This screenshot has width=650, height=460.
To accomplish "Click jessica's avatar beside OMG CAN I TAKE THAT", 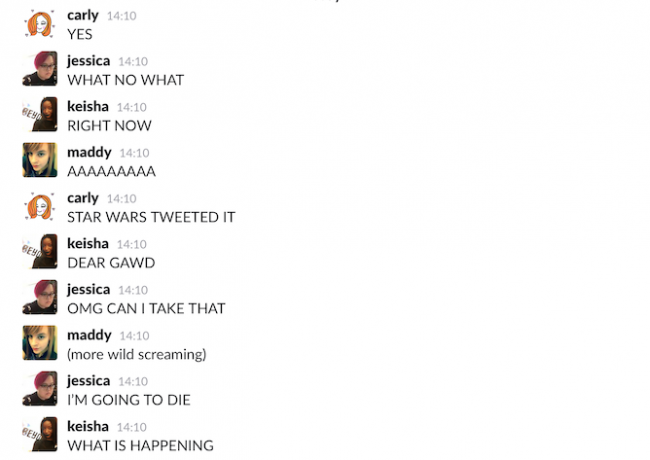I will coord(40,297).
